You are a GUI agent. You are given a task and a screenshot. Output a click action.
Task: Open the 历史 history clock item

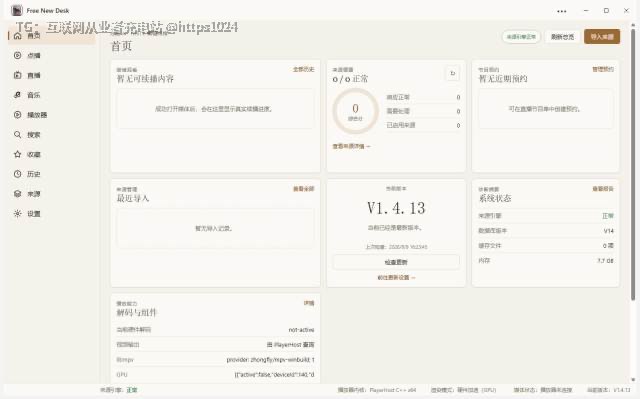52,174
